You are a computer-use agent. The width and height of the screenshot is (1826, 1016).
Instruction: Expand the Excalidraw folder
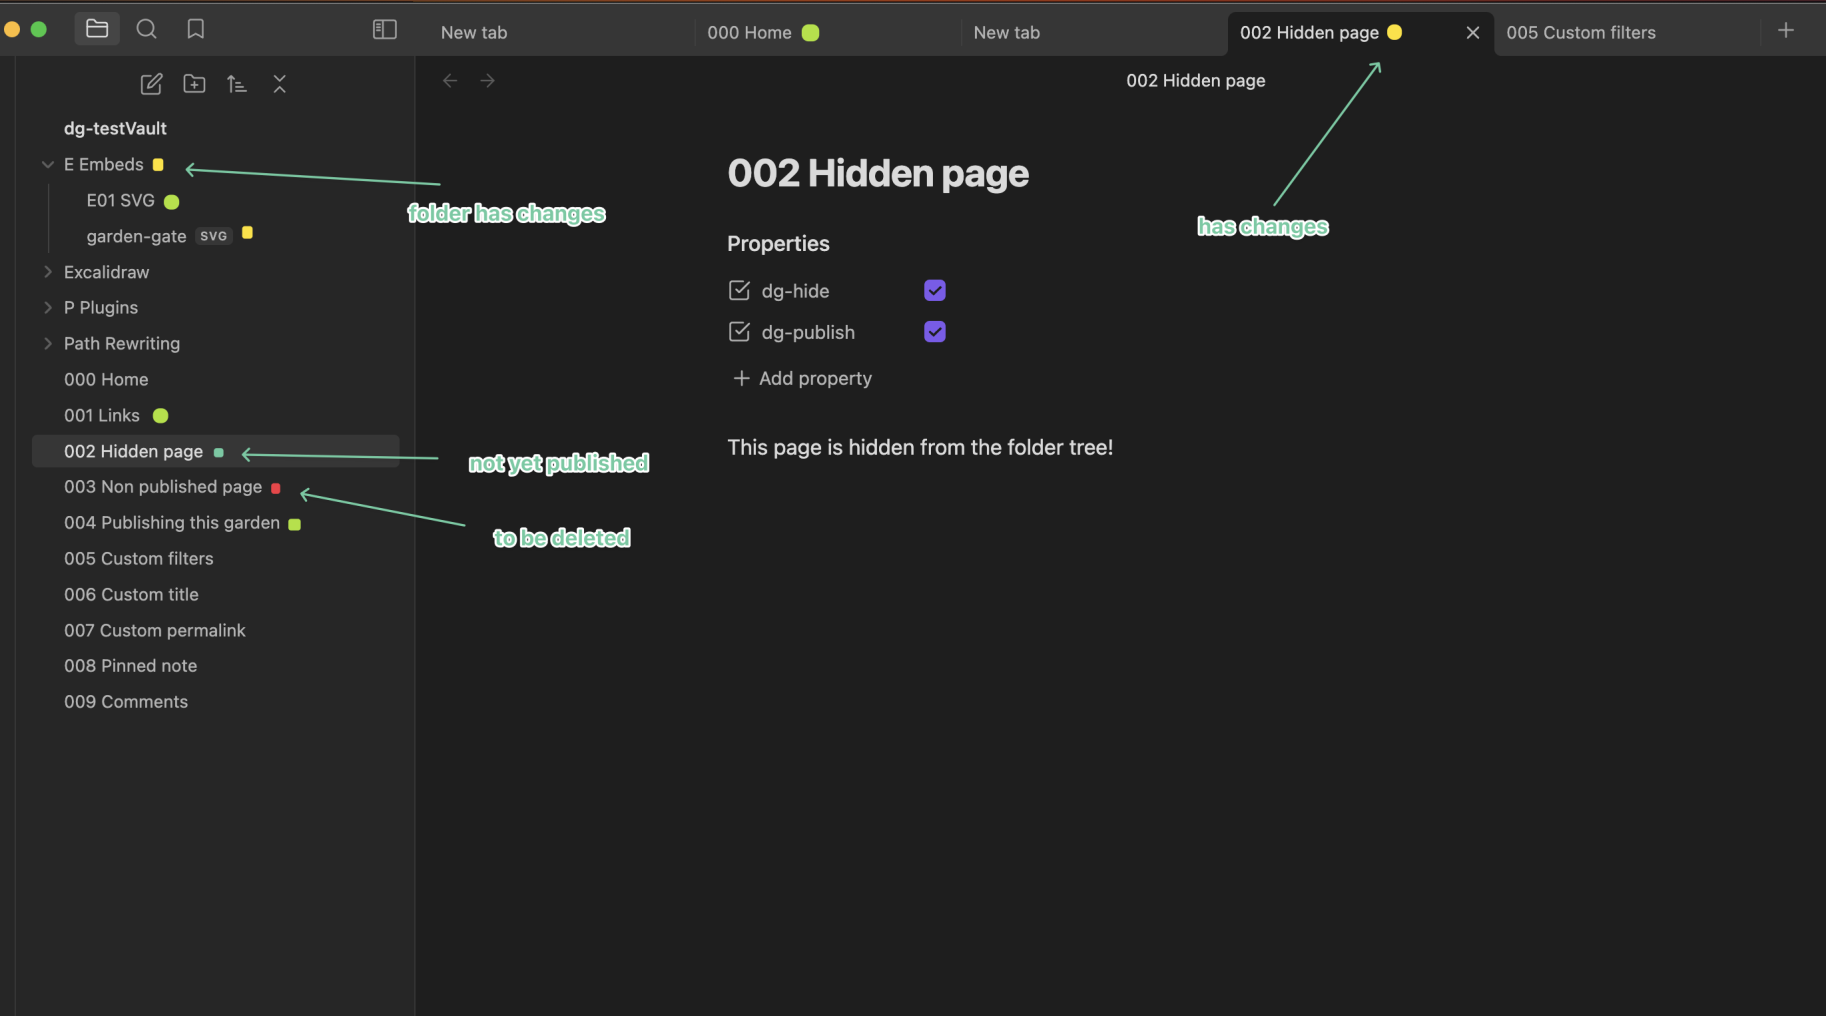49,271
